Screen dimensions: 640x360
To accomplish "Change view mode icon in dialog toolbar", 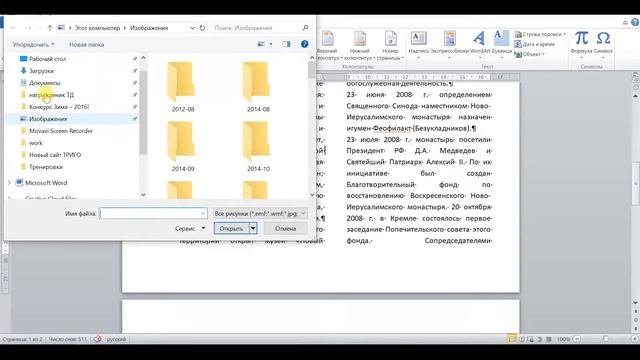I will pyautogui.click(x=261, y=44).
